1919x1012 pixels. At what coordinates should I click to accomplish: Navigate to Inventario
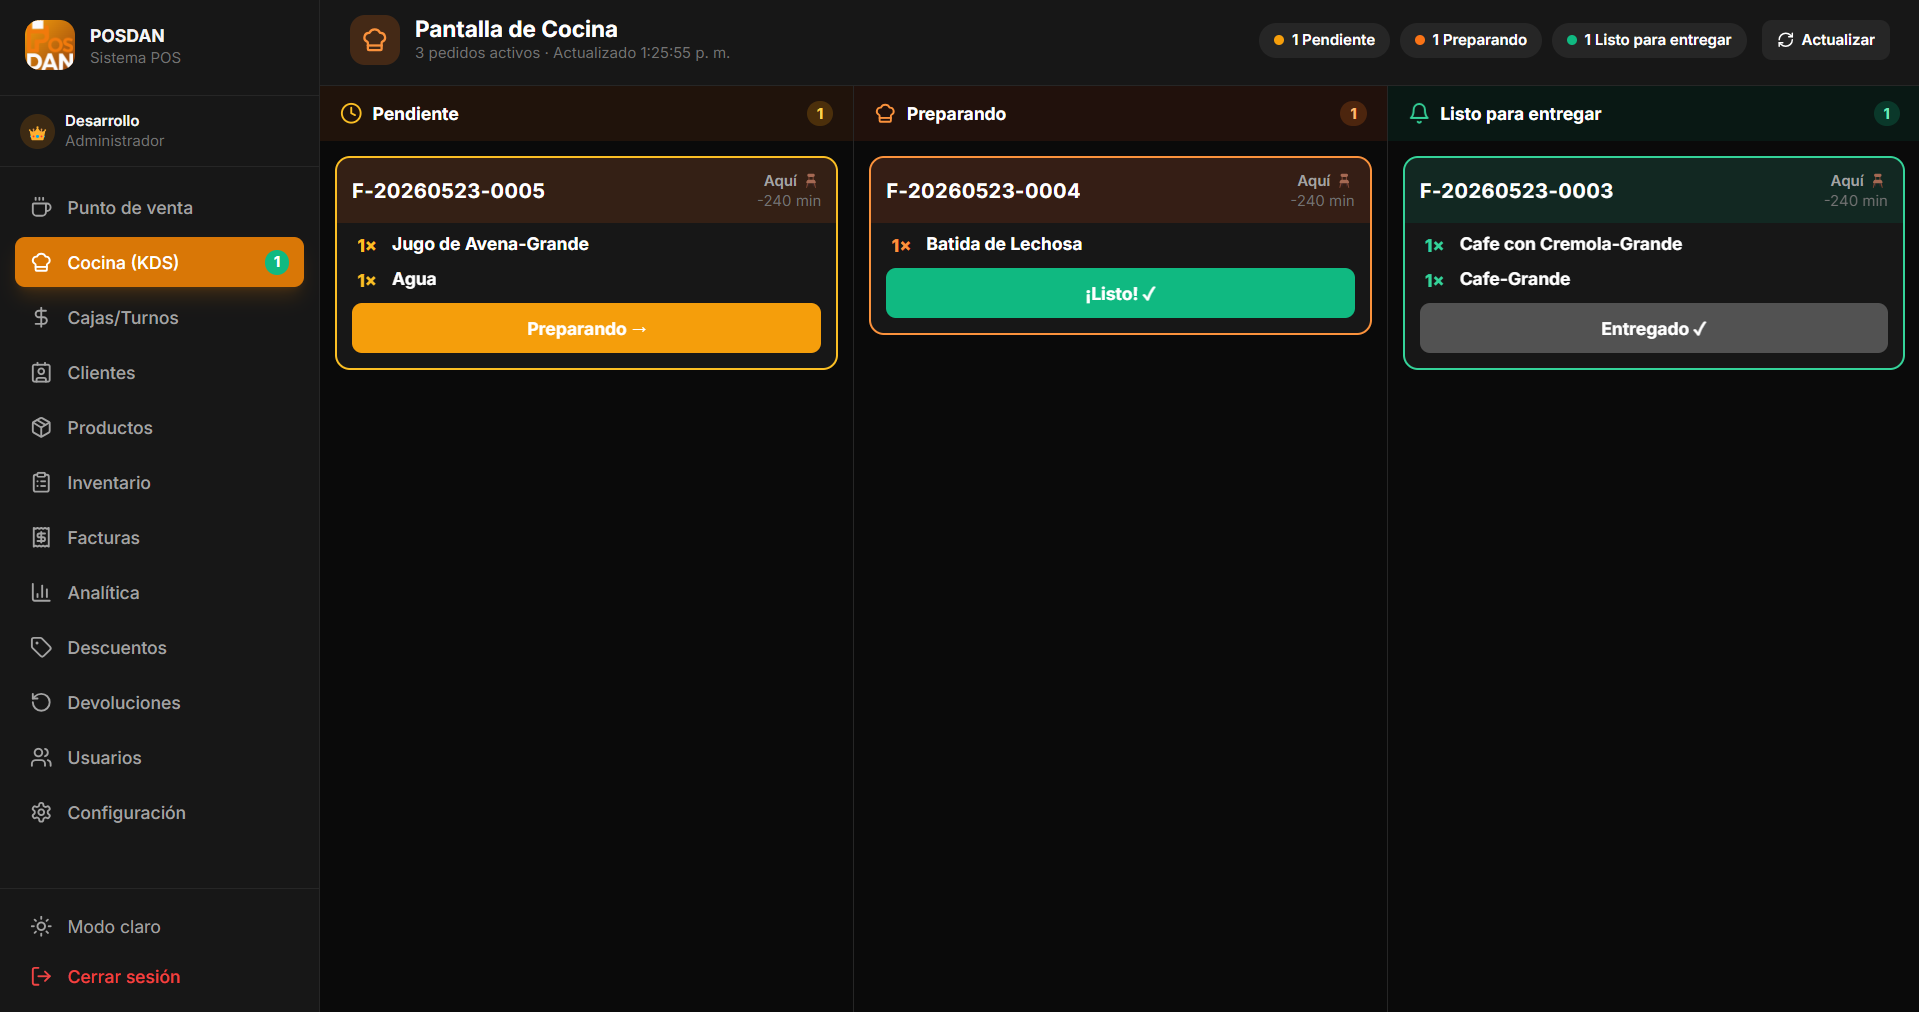tap(159, 482)
